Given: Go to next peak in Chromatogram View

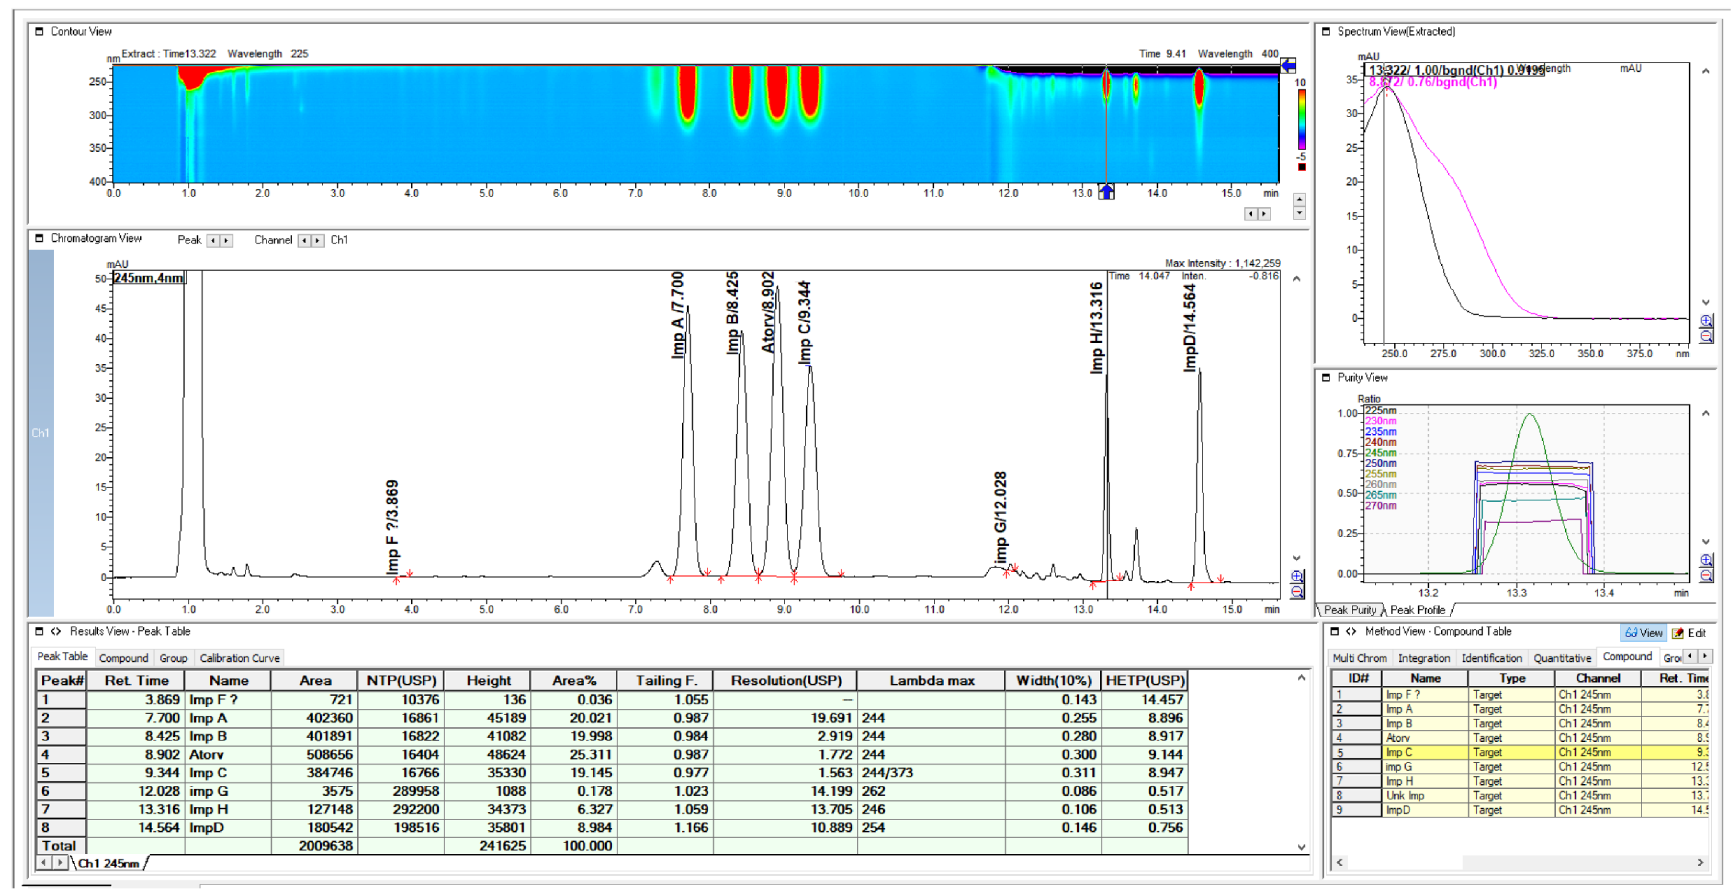Looking at the screenshot, I should (x=226, y=240).
